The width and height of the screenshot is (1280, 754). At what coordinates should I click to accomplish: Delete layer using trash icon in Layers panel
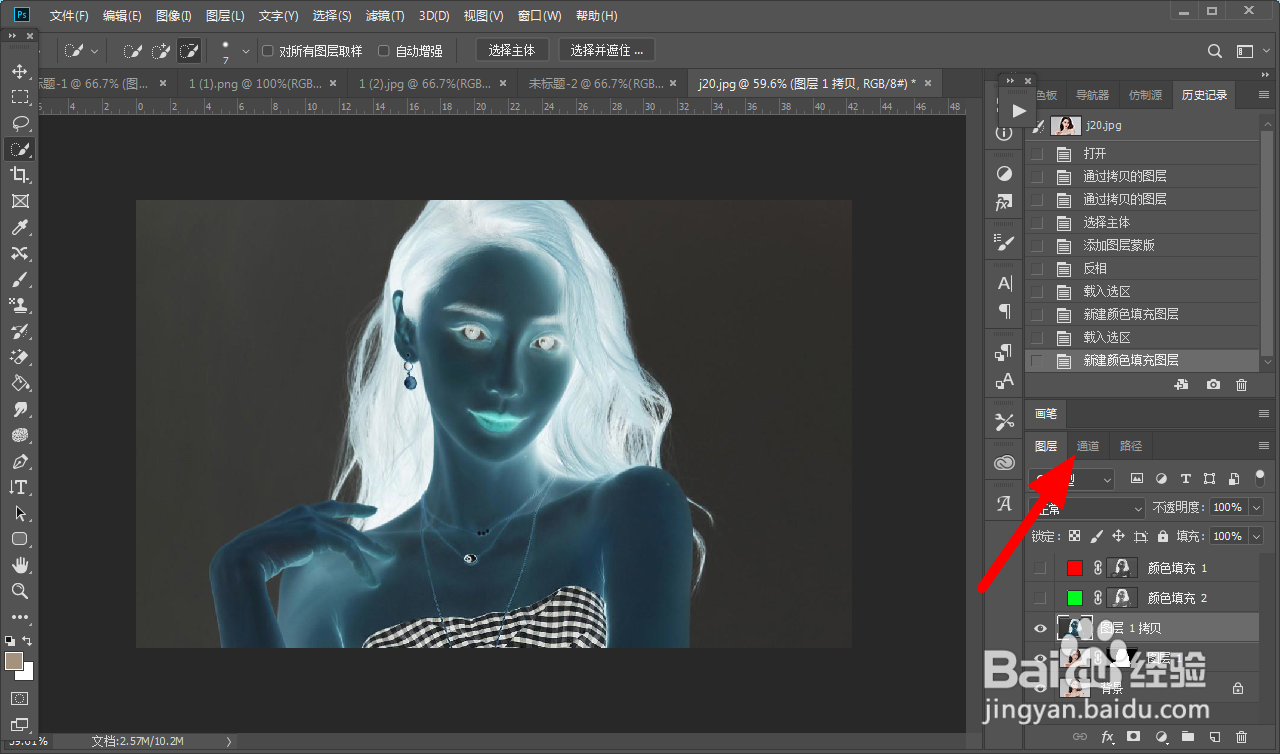[x=1241, y=737]
